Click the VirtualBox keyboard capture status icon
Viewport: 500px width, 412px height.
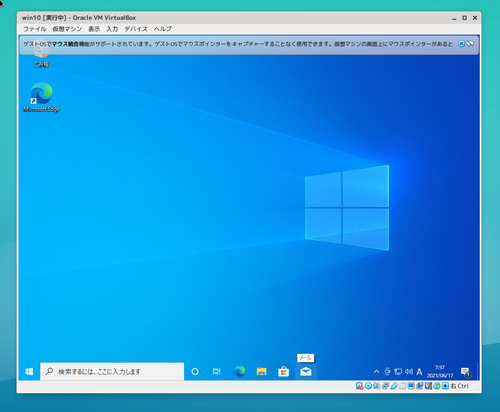coord(445,386)
